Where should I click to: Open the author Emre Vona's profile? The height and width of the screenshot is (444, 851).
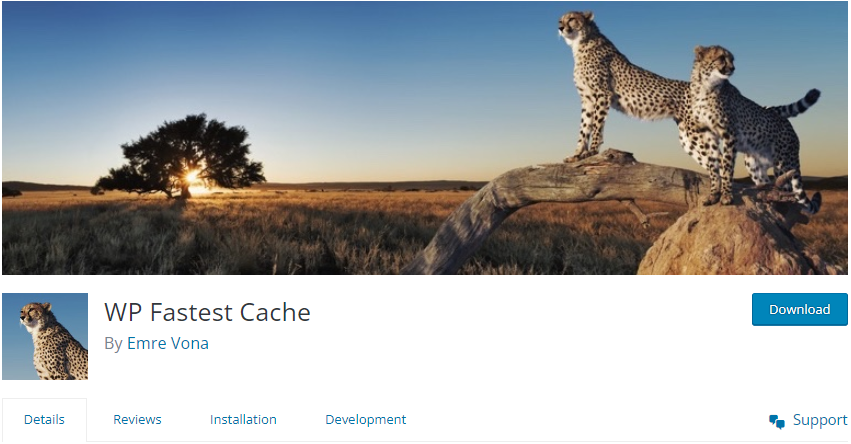click(168, 343)
